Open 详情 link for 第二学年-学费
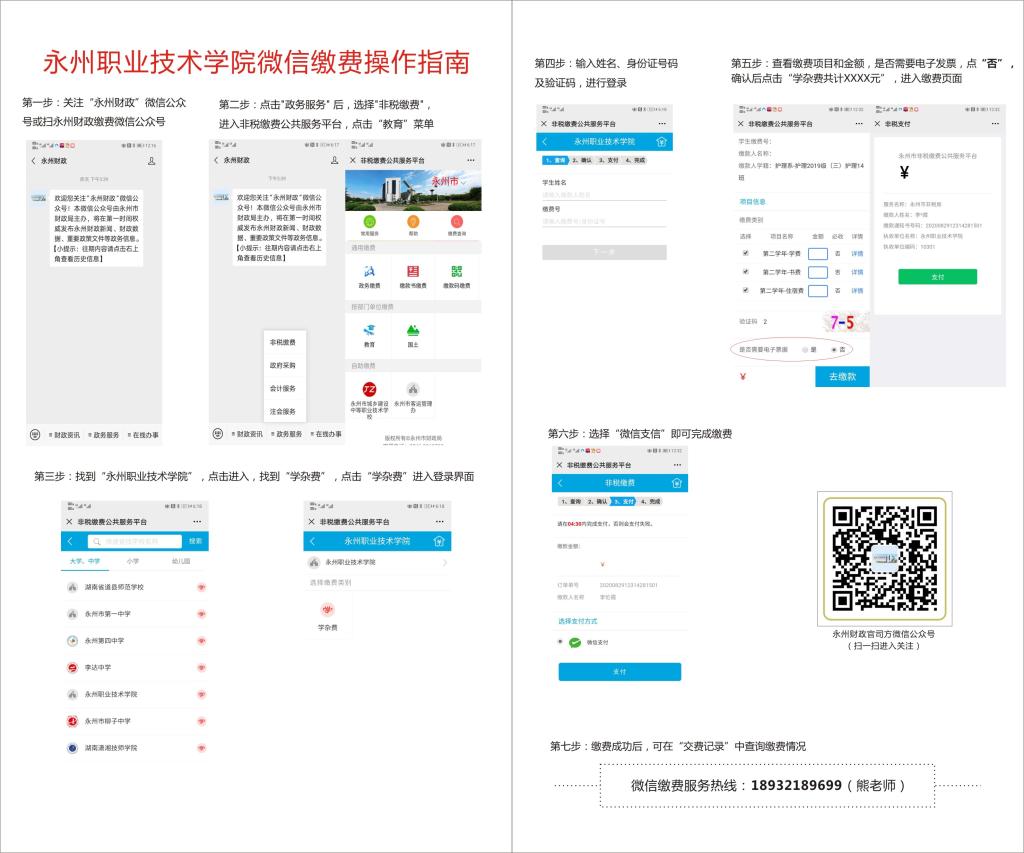1024x853 pixels. tap(857, 253)
